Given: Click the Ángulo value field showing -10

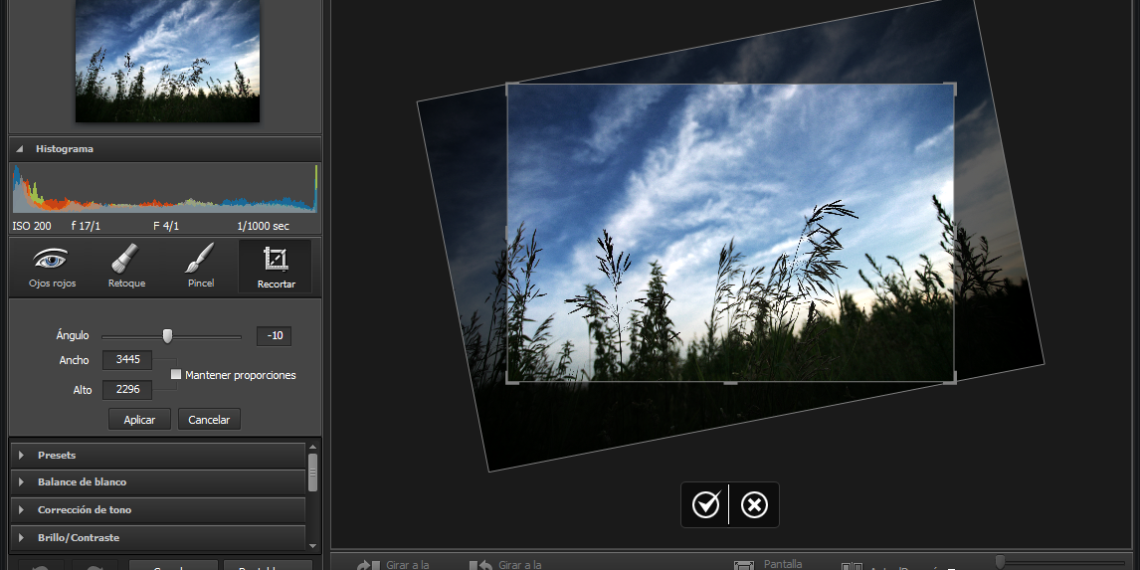Looking at the screenshot, I should pos(274,336).
